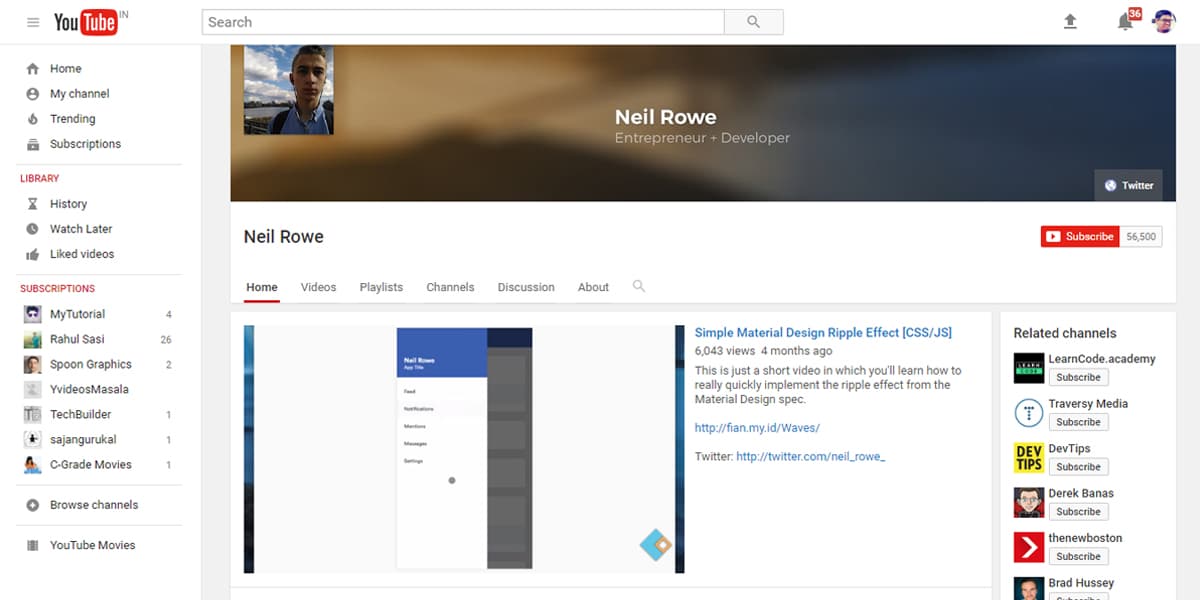Switch to the Videos tab
The width and height of the screenshot is (1200, 600).
coord(319,287)
